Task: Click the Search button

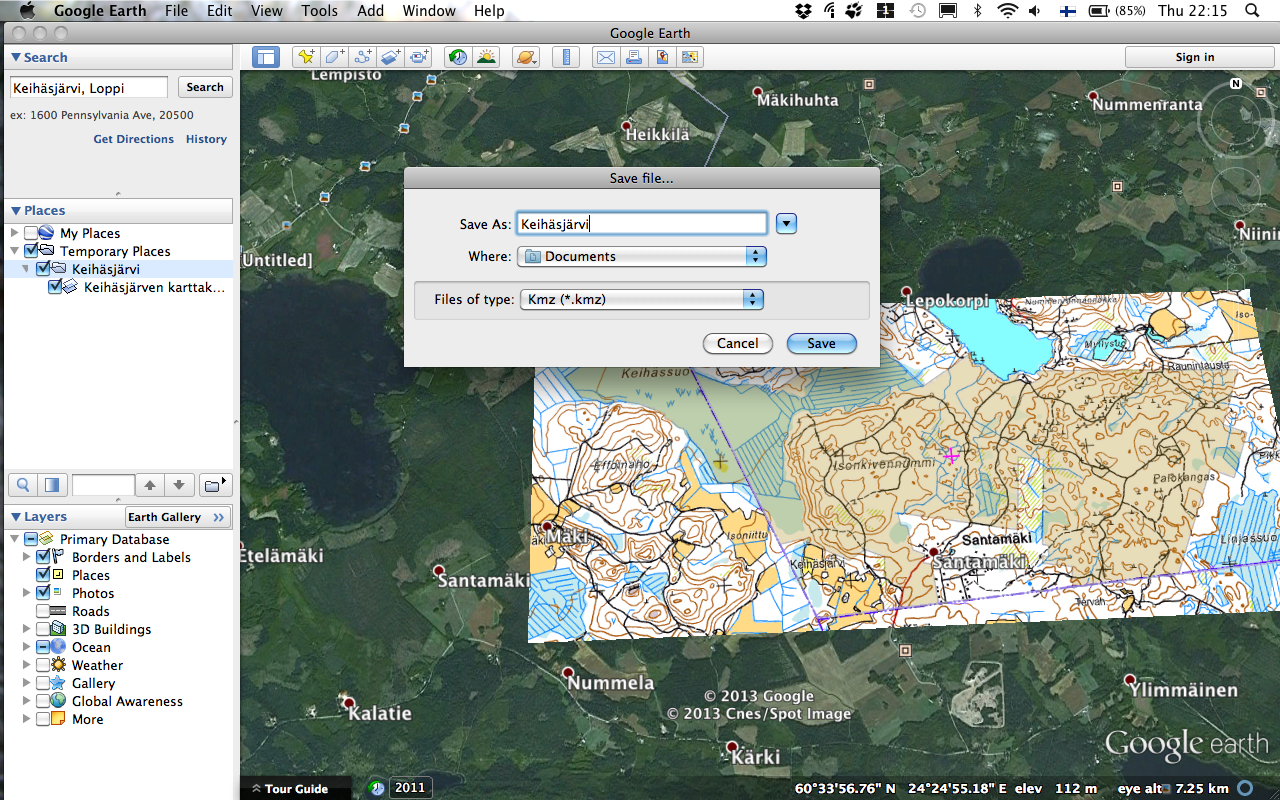Action: [205, 87]
